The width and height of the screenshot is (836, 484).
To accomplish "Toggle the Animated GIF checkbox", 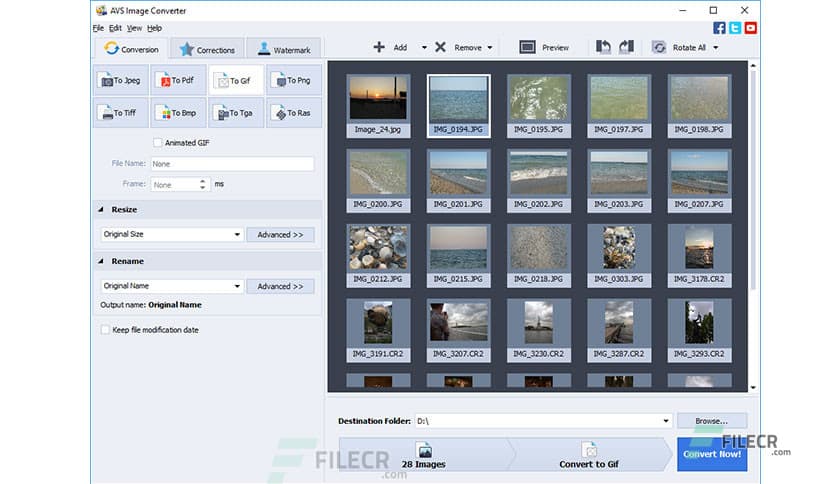I will pyautogui.click(x=157, y=142).
